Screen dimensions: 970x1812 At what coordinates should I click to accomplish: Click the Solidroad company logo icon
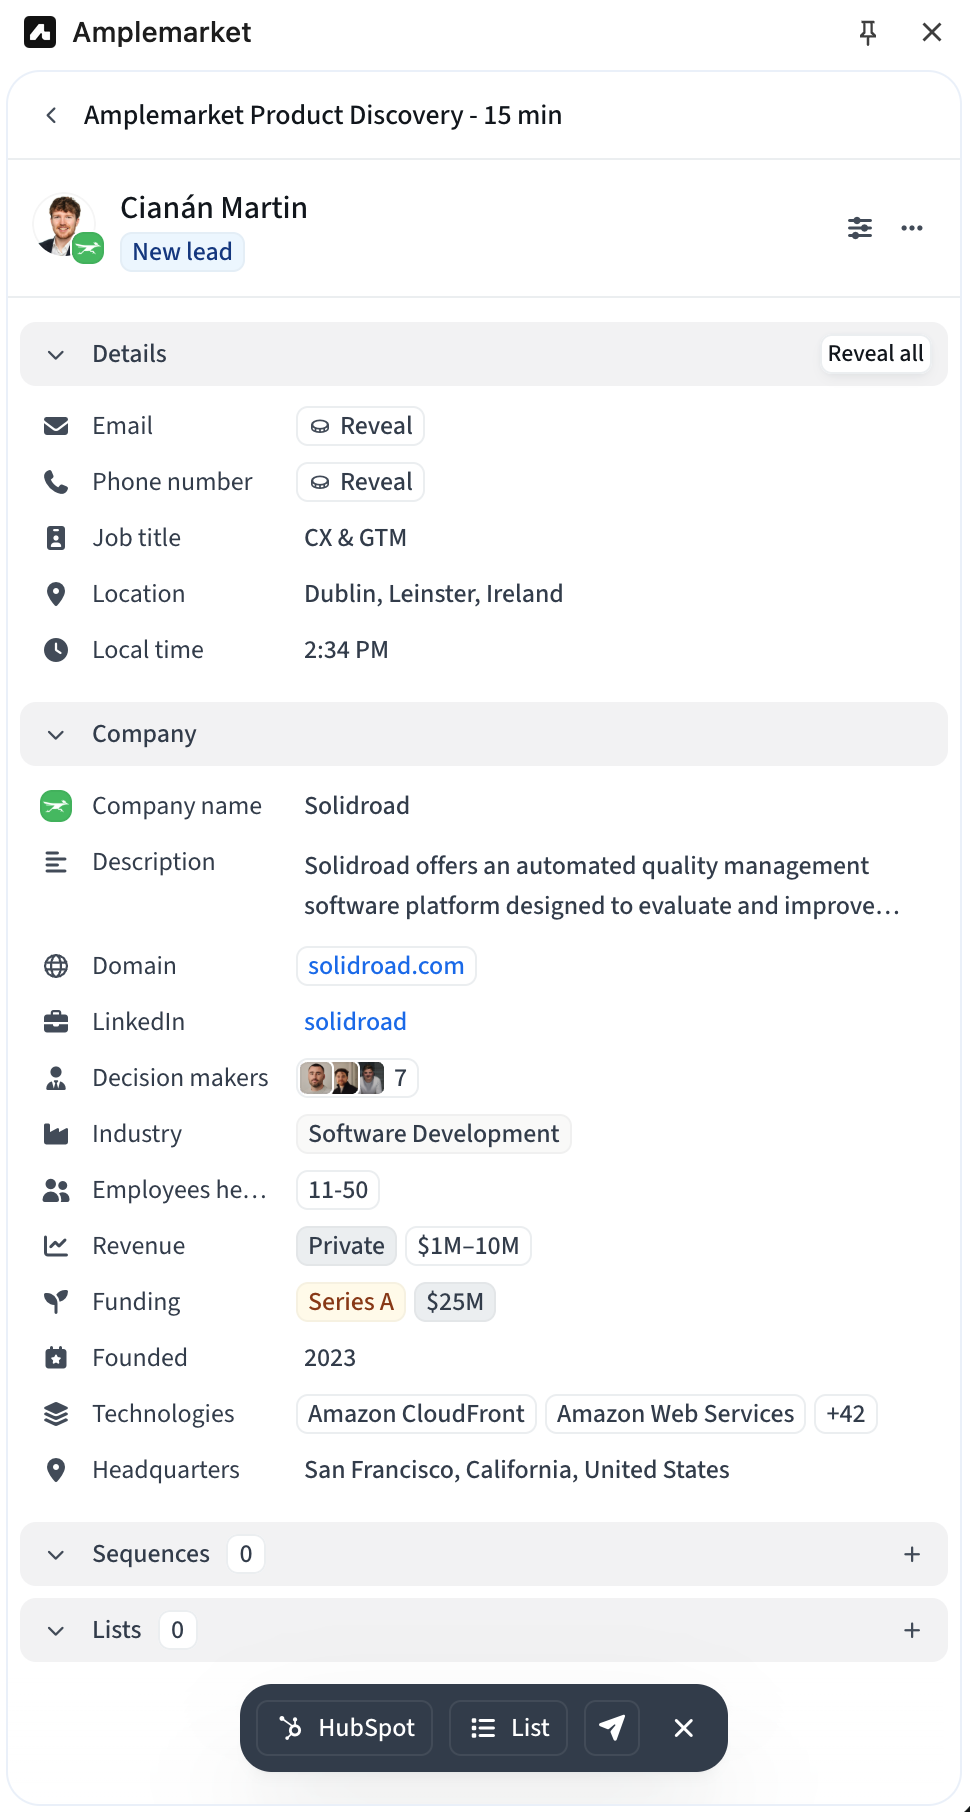coord(56,806)
